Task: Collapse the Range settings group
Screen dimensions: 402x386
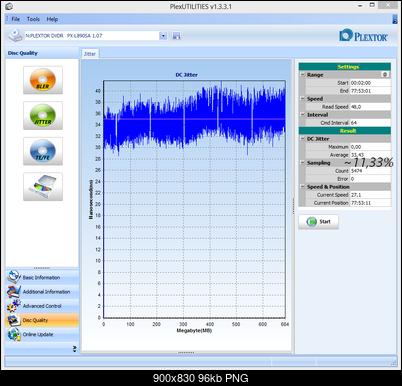Action: (x=302, y=75)
